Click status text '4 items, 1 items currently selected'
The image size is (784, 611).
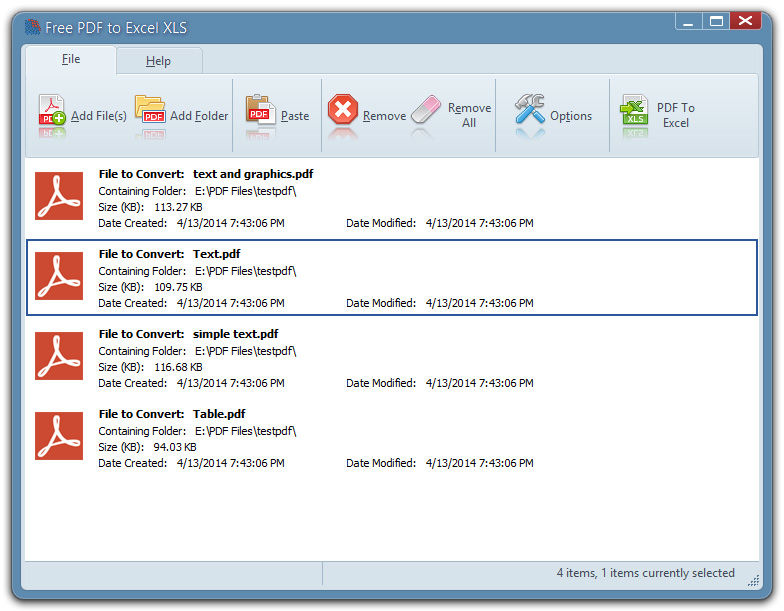[x=646, y=573]
